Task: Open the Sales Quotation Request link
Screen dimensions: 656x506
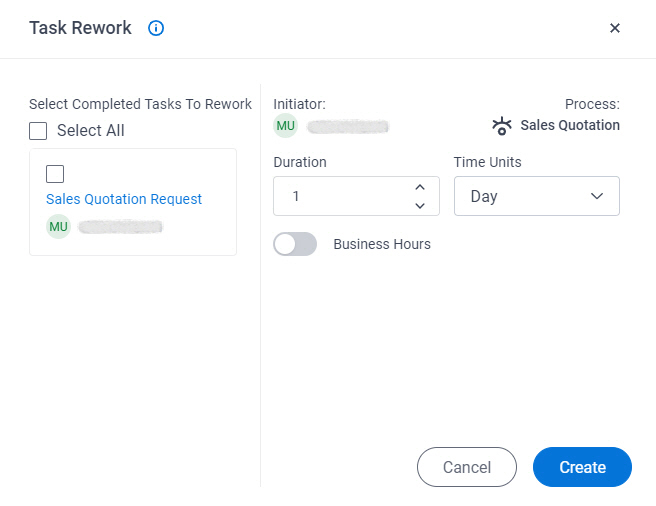Action: 124,199
